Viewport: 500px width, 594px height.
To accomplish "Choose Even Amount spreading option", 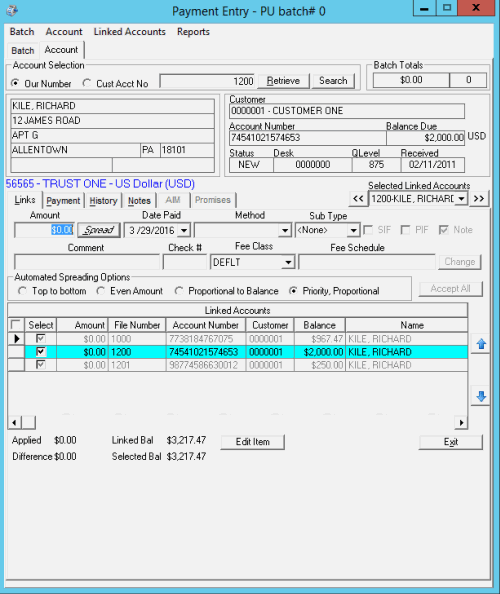I will [101, 291].
